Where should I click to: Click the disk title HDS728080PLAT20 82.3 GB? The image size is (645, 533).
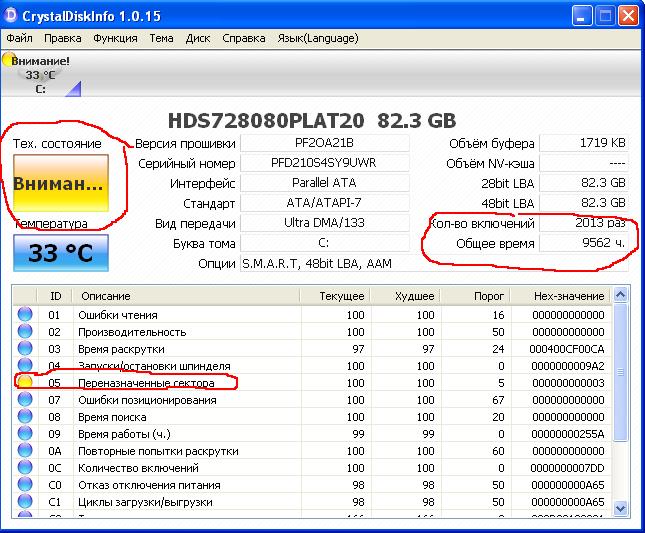(312, 121)
